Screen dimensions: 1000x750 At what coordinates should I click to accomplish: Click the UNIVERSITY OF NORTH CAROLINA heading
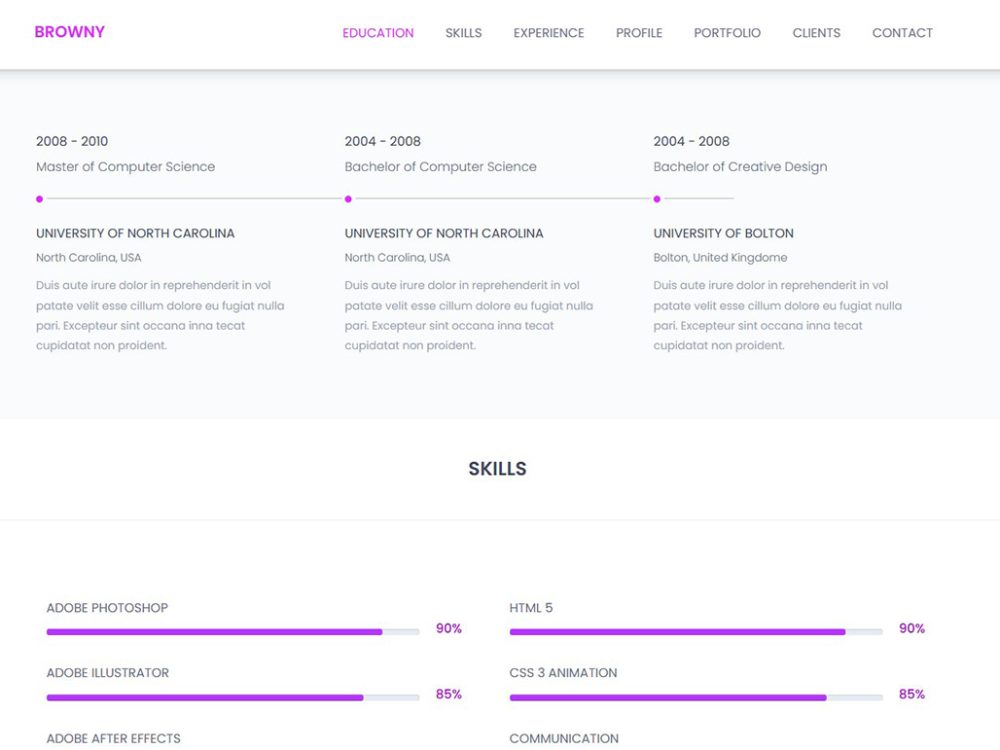[x=135, y=233]
